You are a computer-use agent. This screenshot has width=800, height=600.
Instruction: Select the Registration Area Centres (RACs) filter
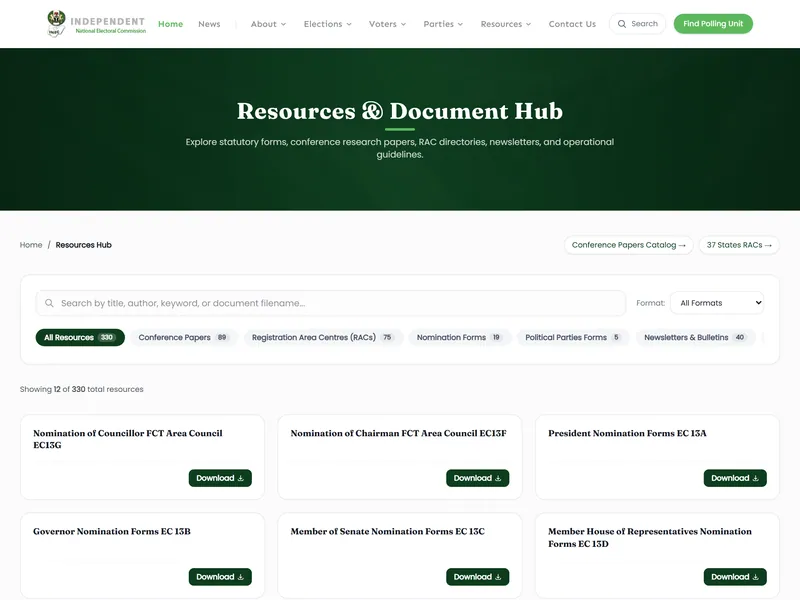(323, 337)
